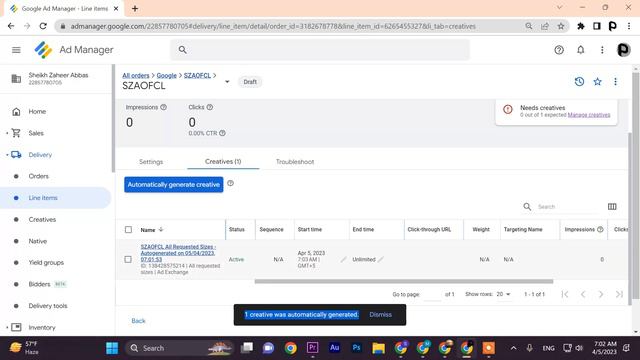The image size is (640, 360).
Task: Click Impressions column header help icon
Action: pos(600,229)
